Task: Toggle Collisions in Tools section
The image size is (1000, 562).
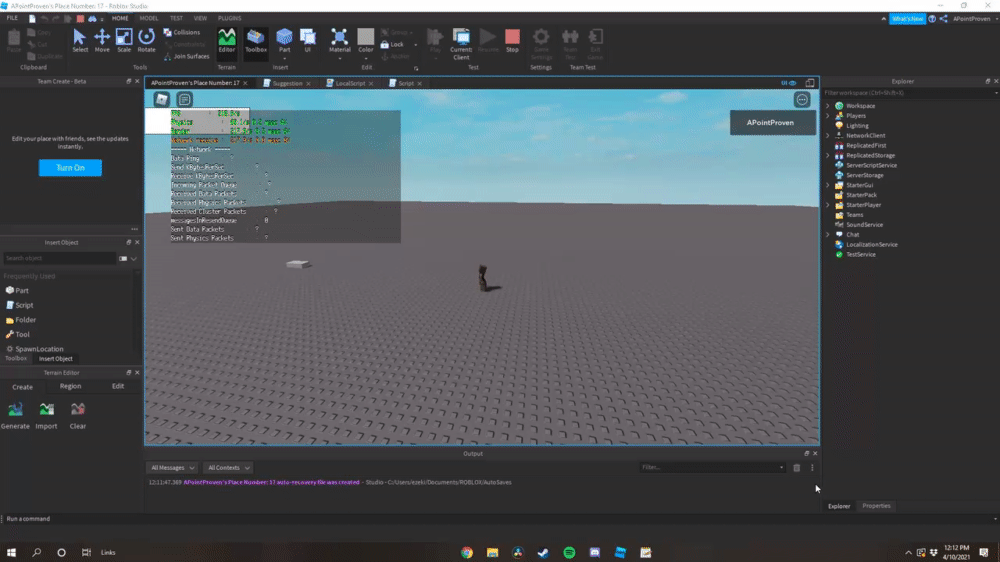Action: (x=182, y=32)
